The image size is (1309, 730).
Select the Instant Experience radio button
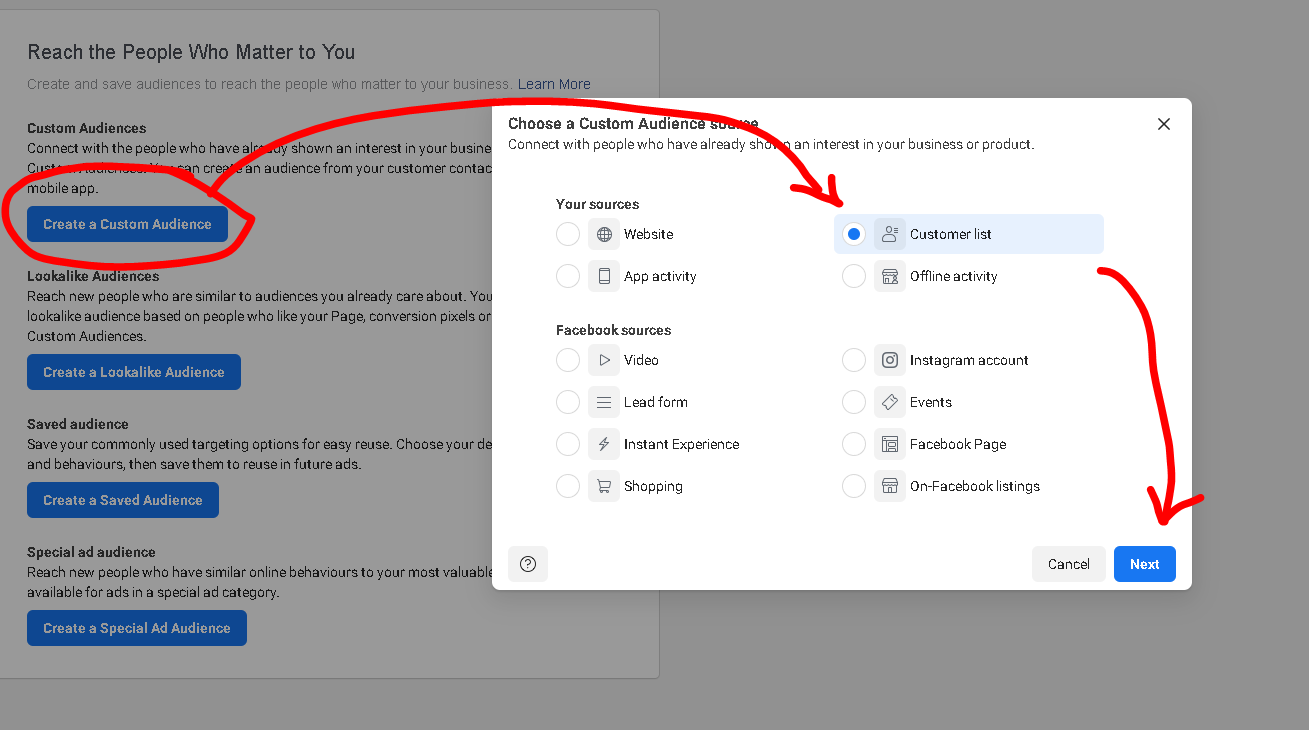(x=568, y=444)
